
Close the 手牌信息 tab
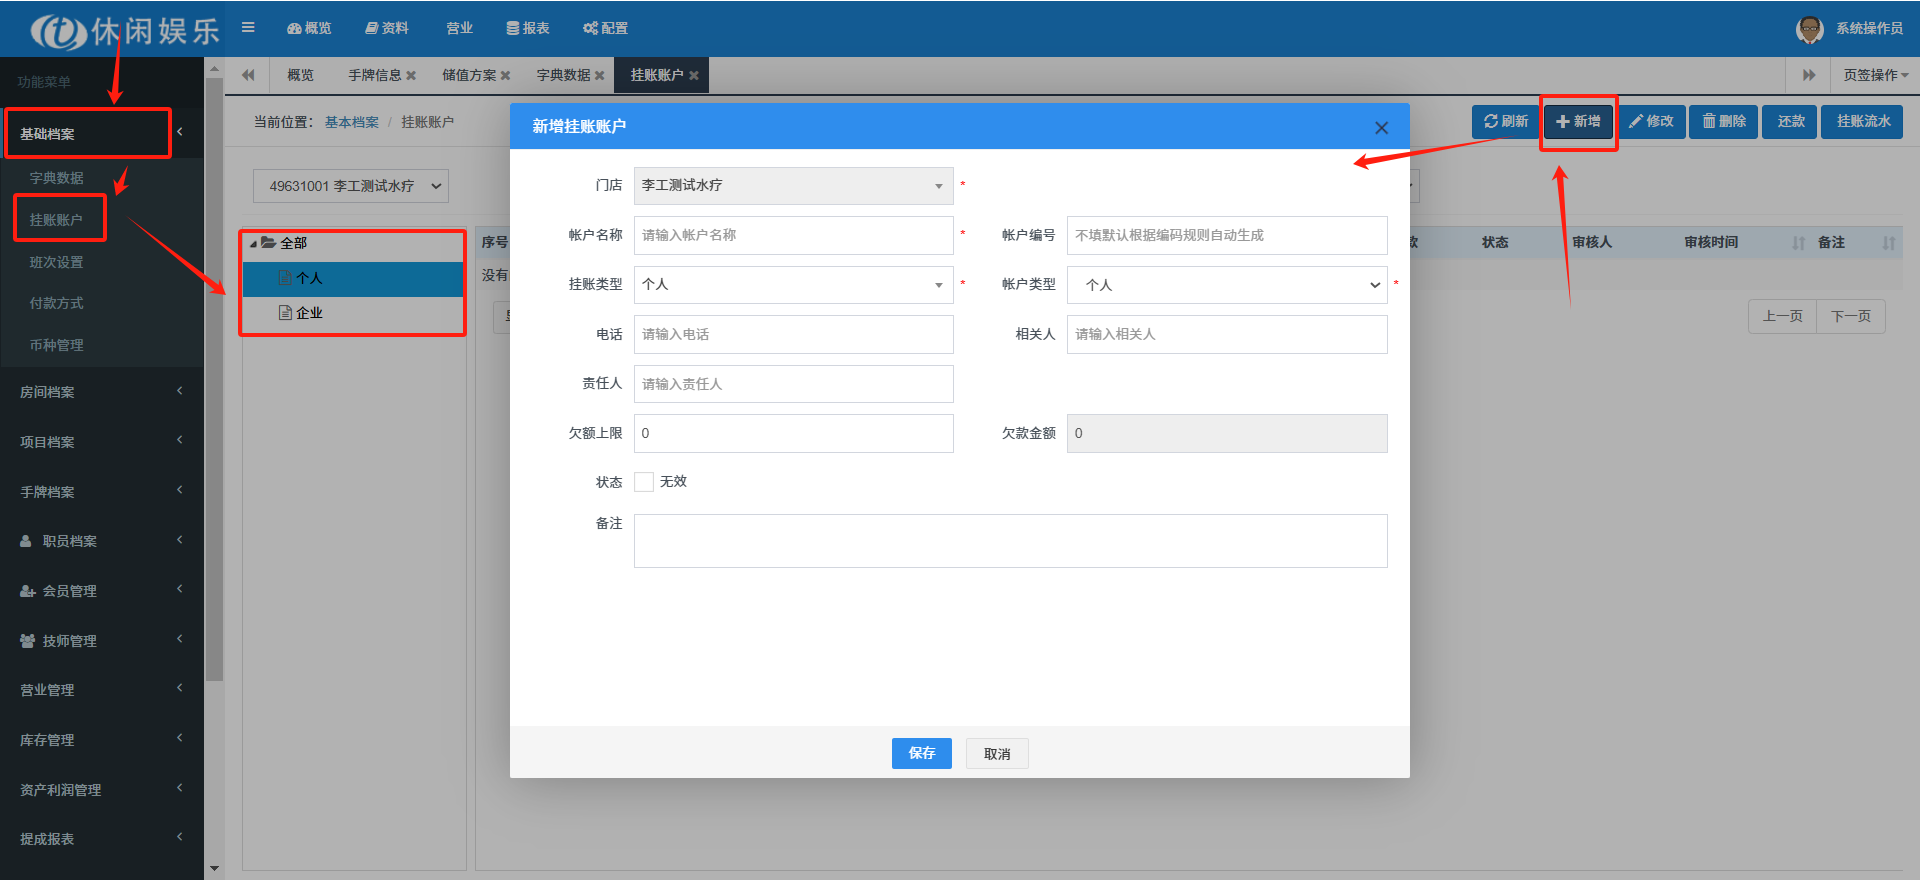click(411, 75)
